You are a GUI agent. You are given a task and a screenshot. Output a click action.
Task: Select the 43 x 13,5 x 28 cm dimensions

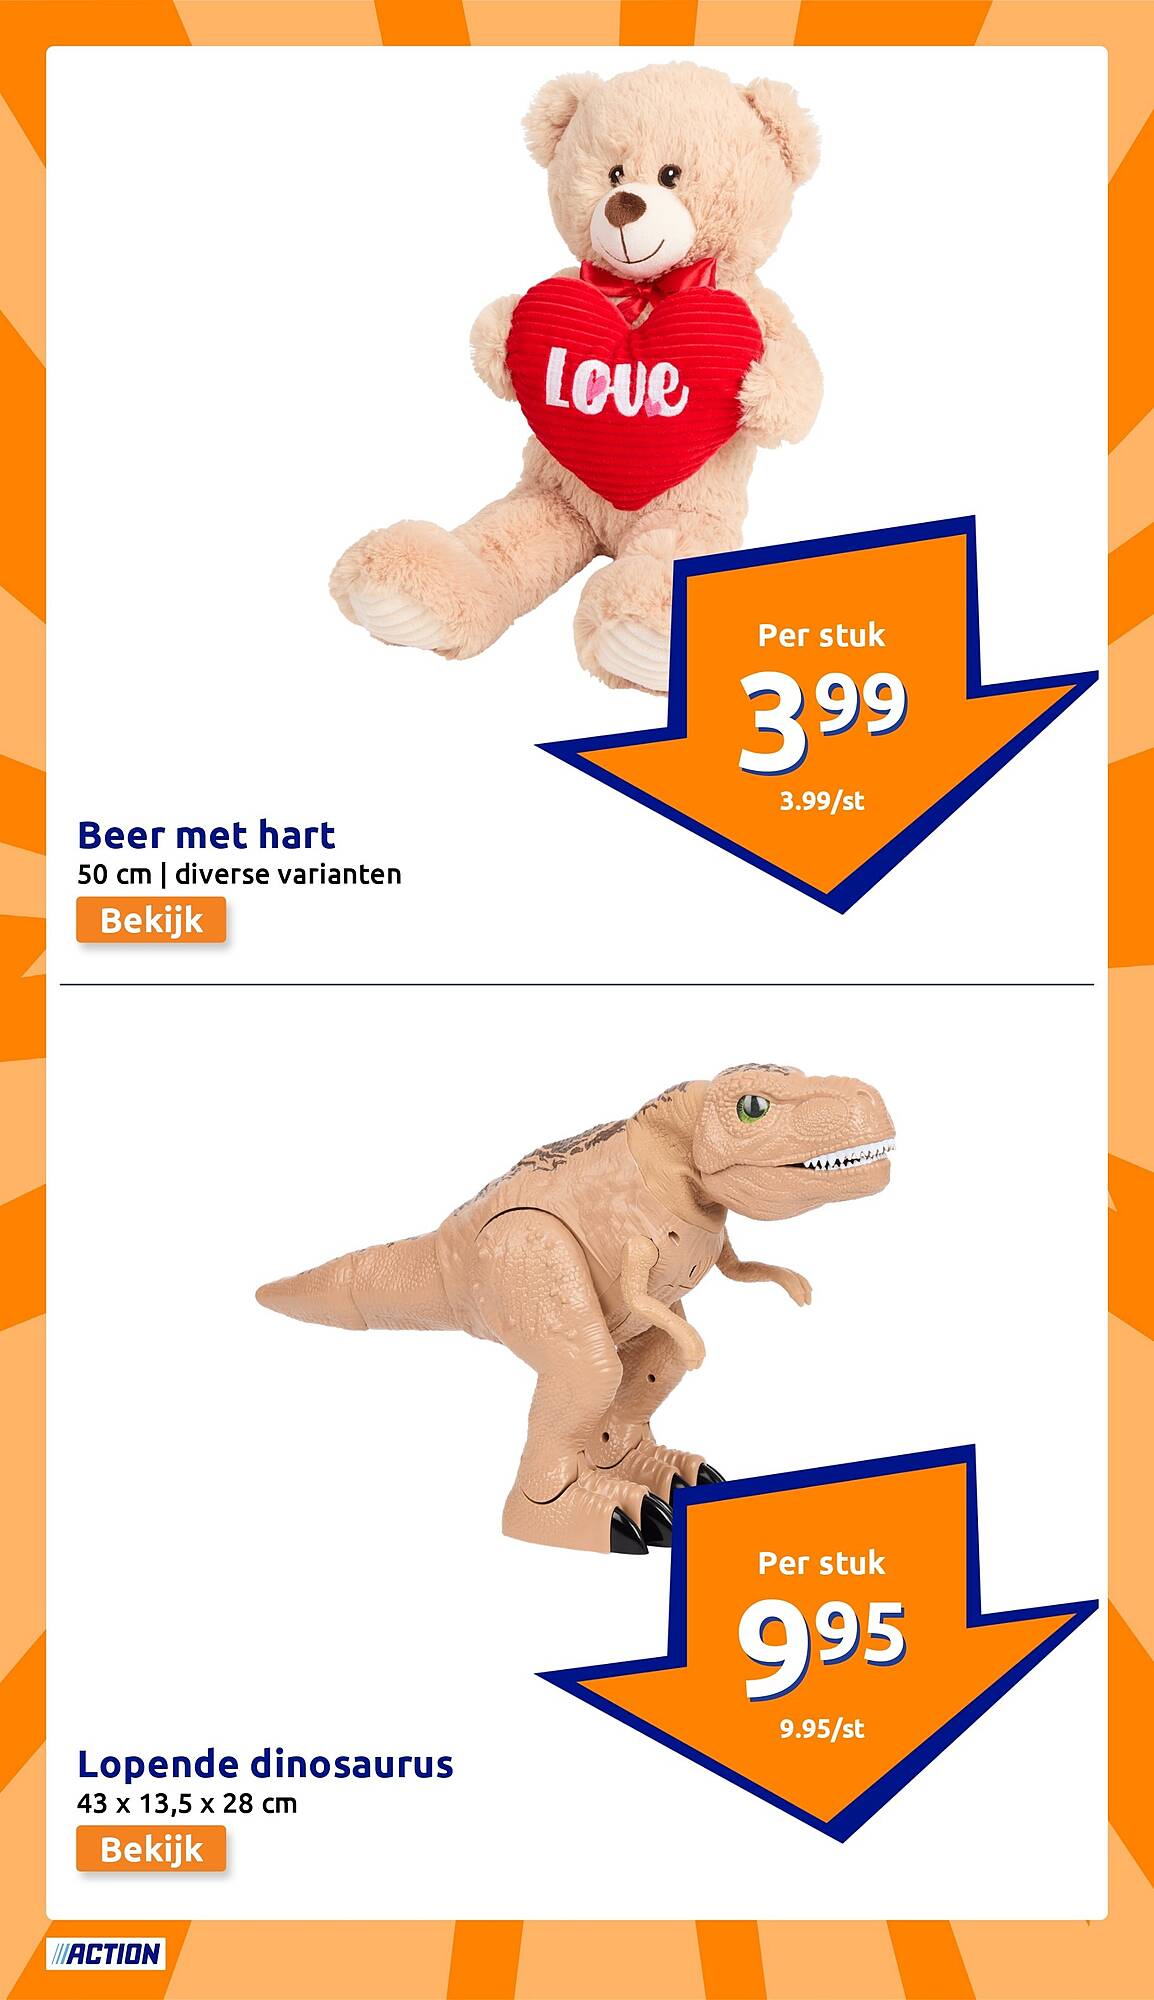click(187, 1804)
